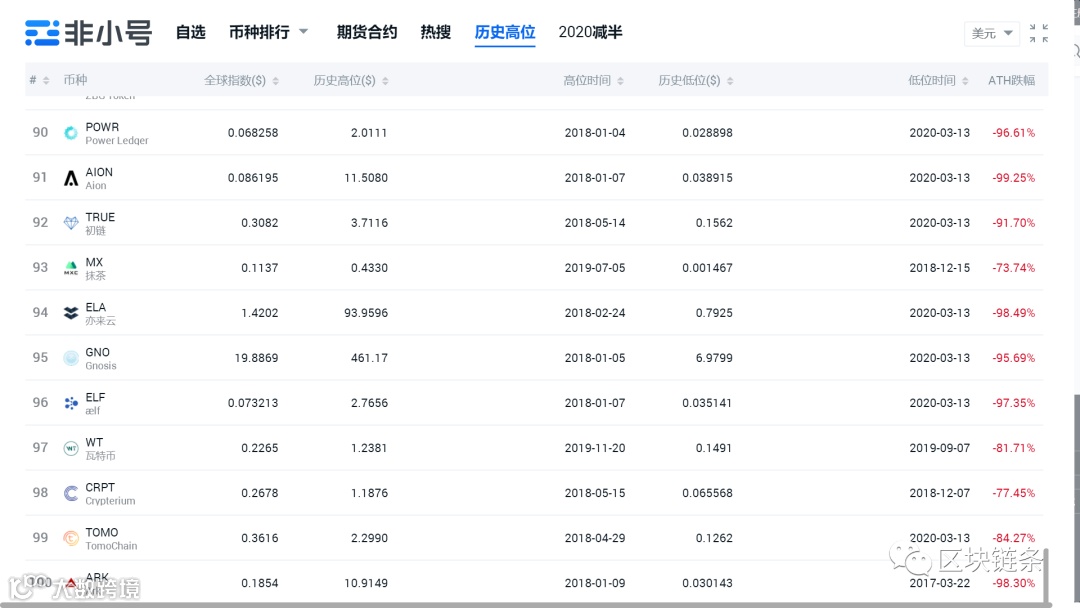Click the ELA coin icon

(71, 313)
